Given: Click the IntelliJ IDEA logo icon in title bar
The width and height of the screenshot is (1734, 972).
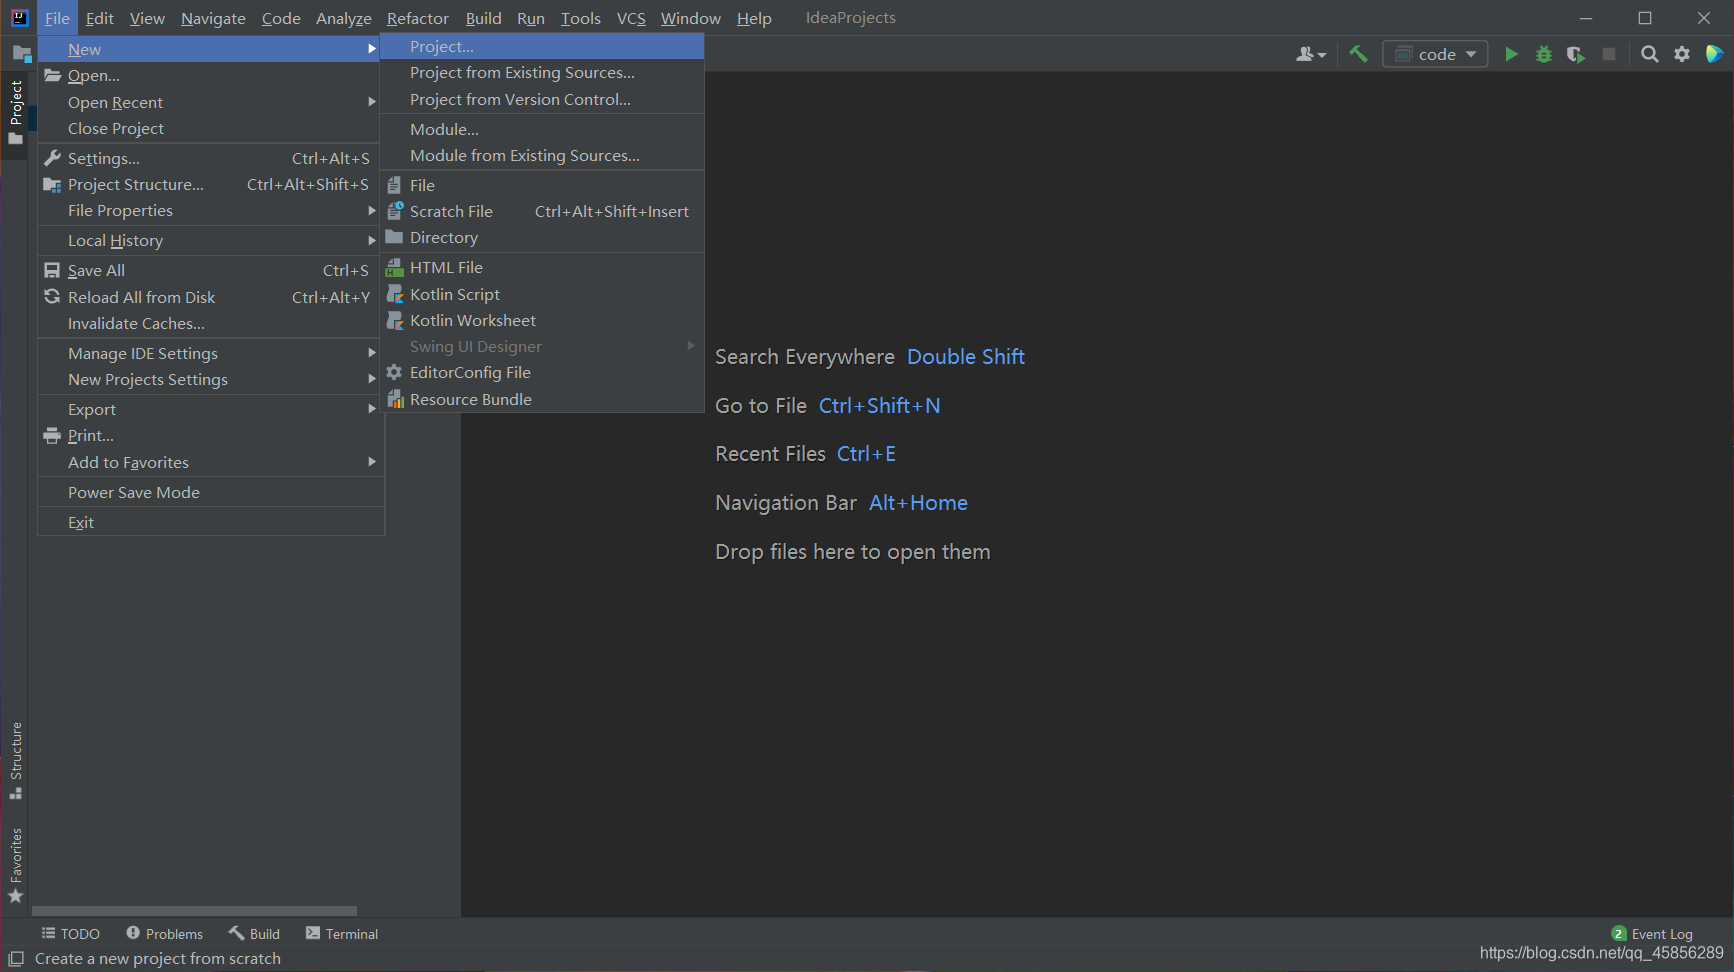Looking at the screenshot, I should pos(19,17).
